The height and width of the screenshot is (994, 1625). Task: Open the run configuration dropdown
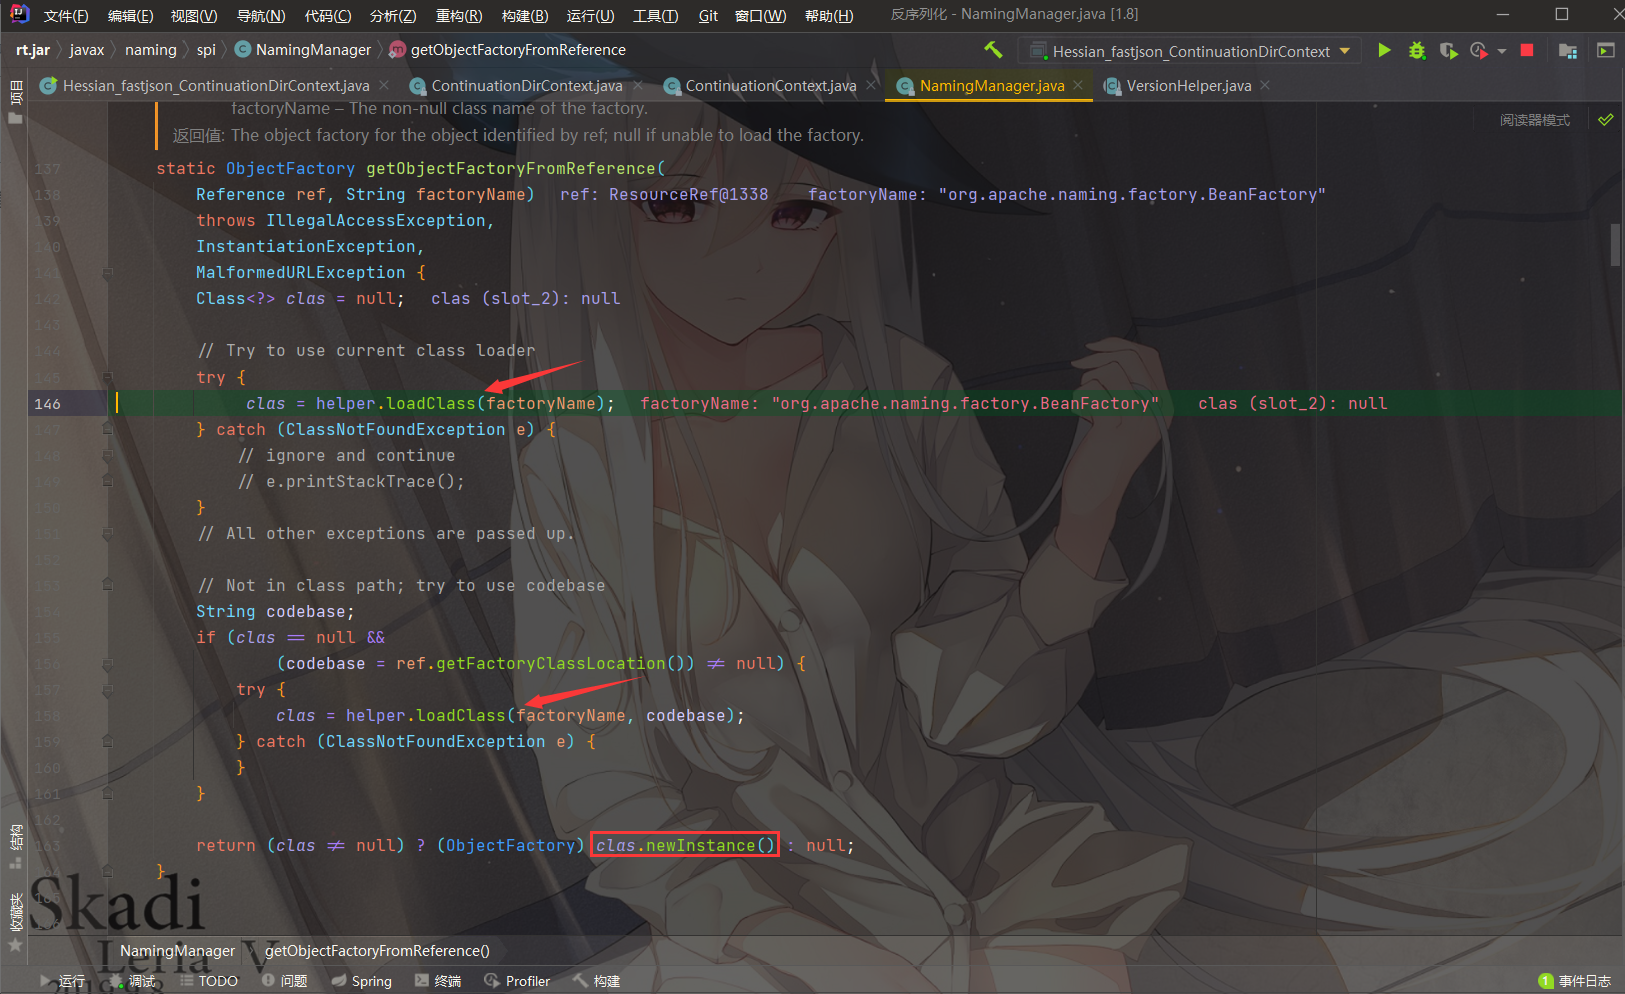point(1190,51)
